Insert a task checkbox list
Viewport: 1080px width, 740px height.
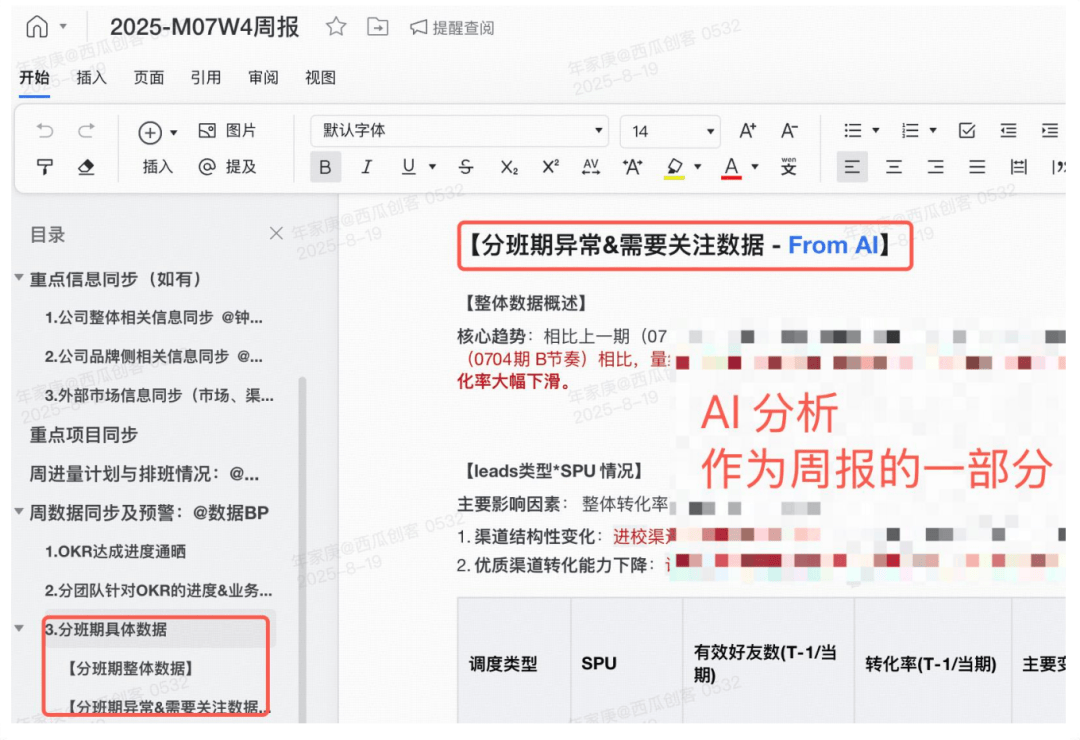tap(967, 131)
